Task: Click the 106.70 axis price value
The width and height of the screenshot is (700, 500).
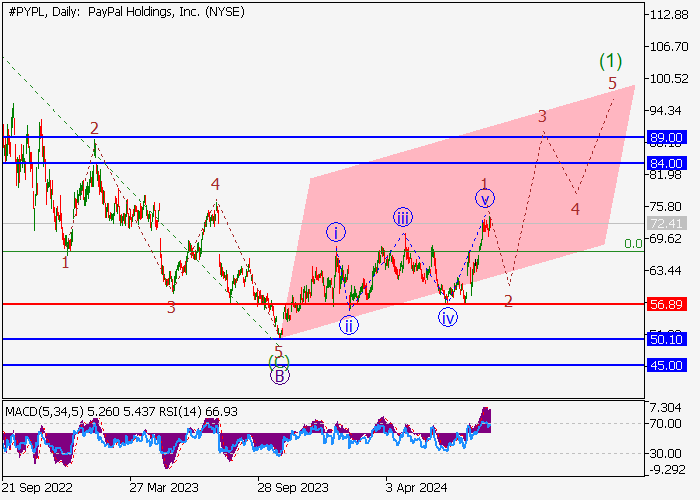Action: (x=669, y=47)
